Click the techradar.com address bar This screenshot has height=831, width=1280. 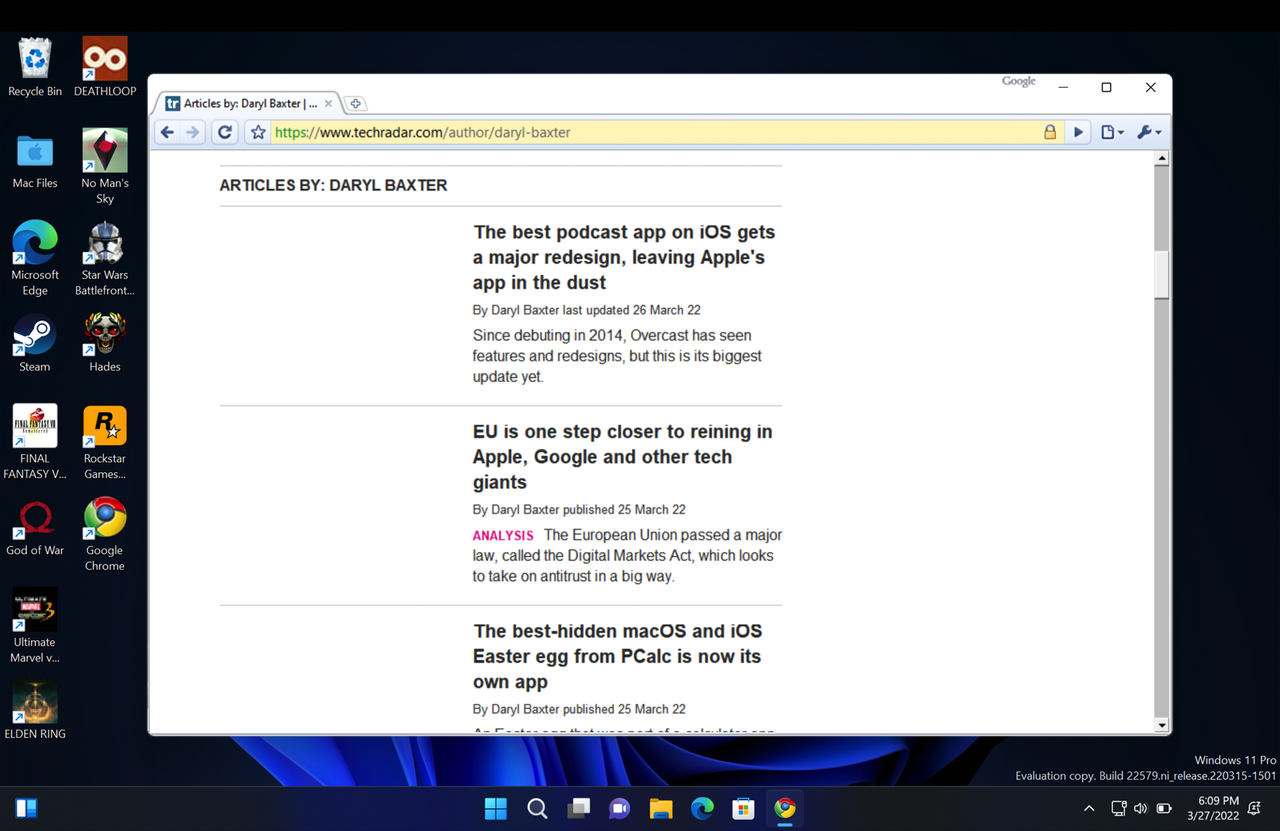(655, 132)
